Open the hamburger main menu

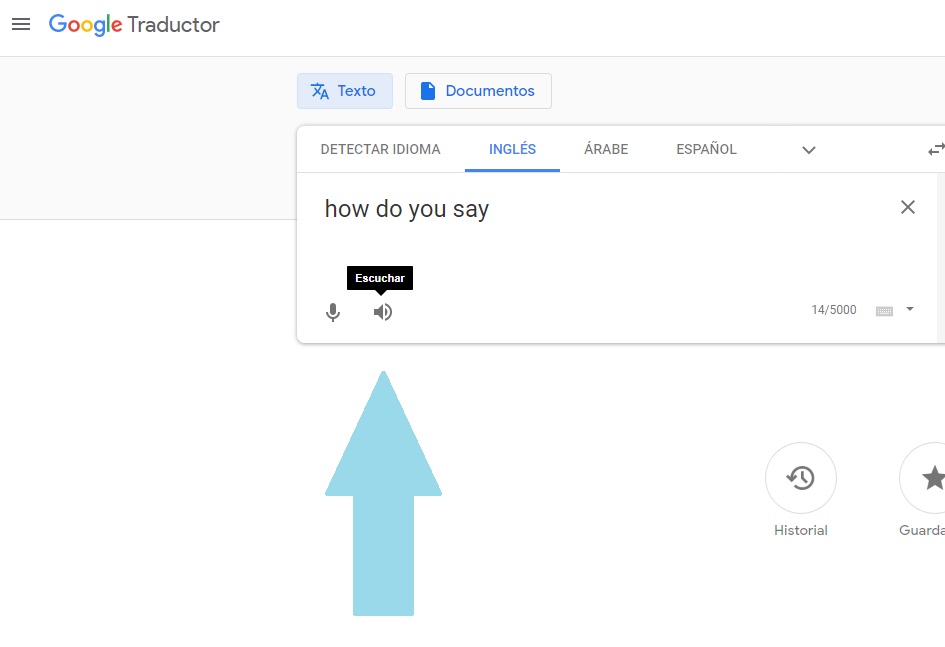pyautogui.click(x=21, y=24)
